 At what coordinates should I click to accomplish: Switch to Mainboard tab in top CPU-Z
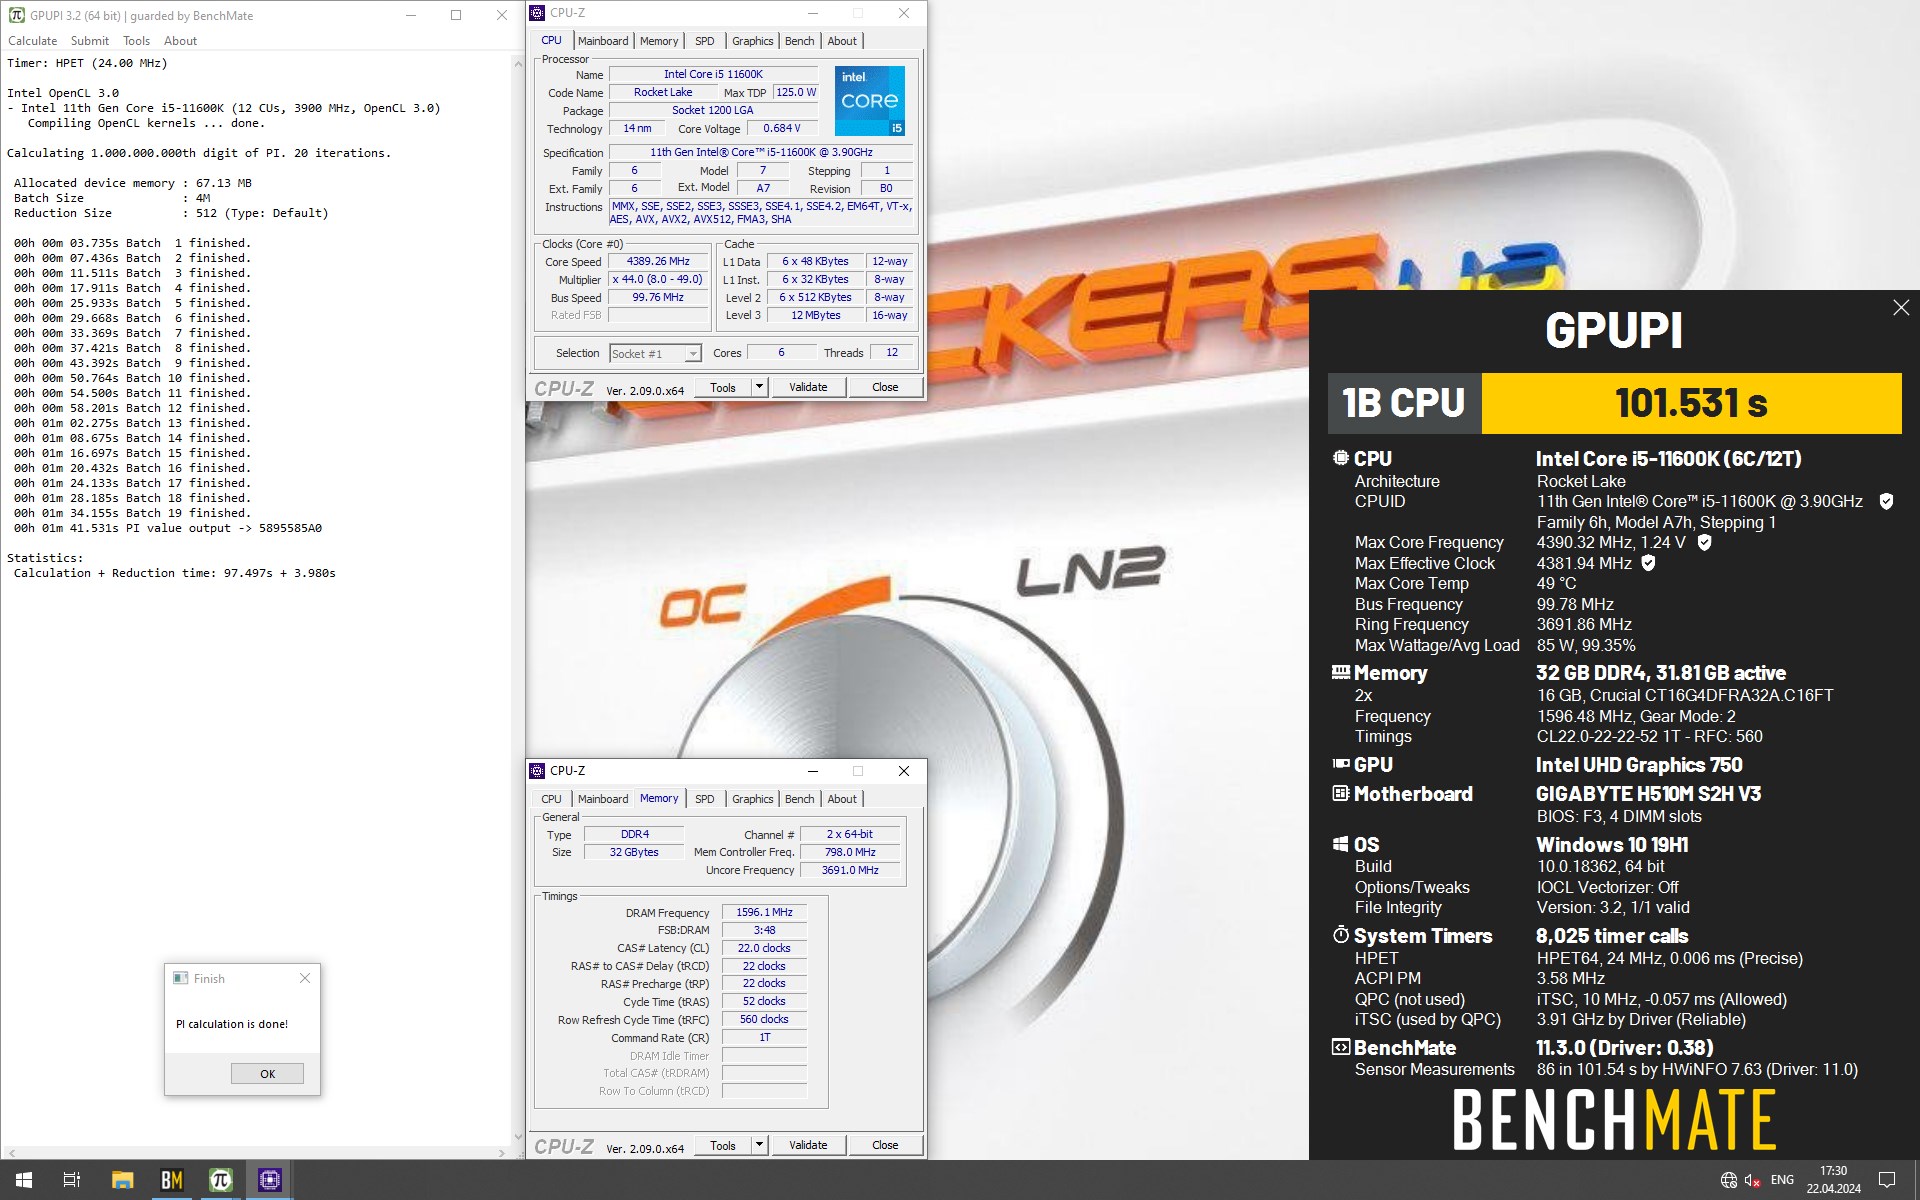(x=603, y=41)
